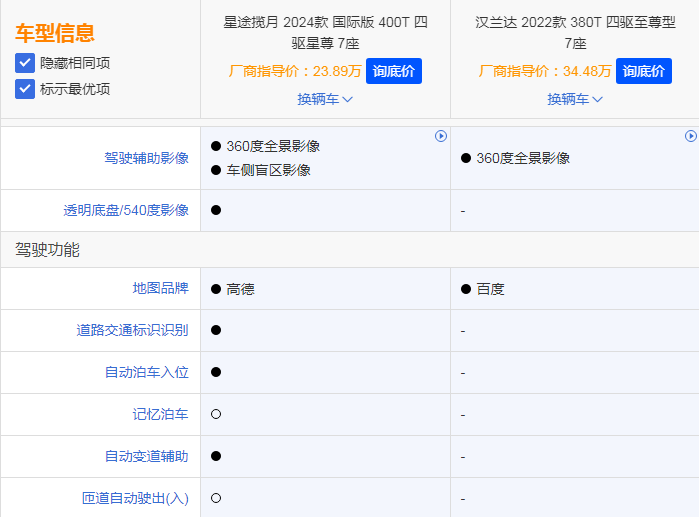Screen dimensions: 699x517
Task: Select the 车型信息 heading
Action: [55, 33]
